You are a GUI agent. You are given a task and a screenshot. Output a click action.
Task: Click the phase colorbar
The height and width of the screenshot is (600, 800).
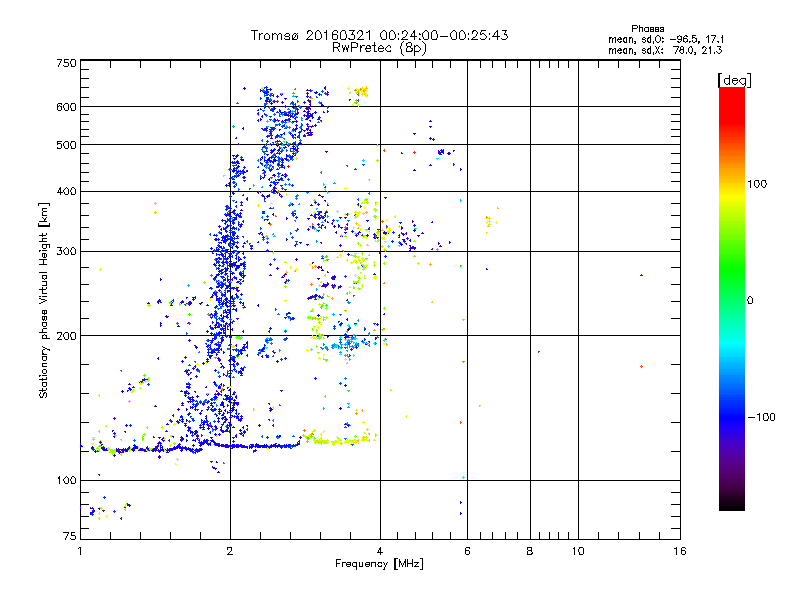pos(732,298)
